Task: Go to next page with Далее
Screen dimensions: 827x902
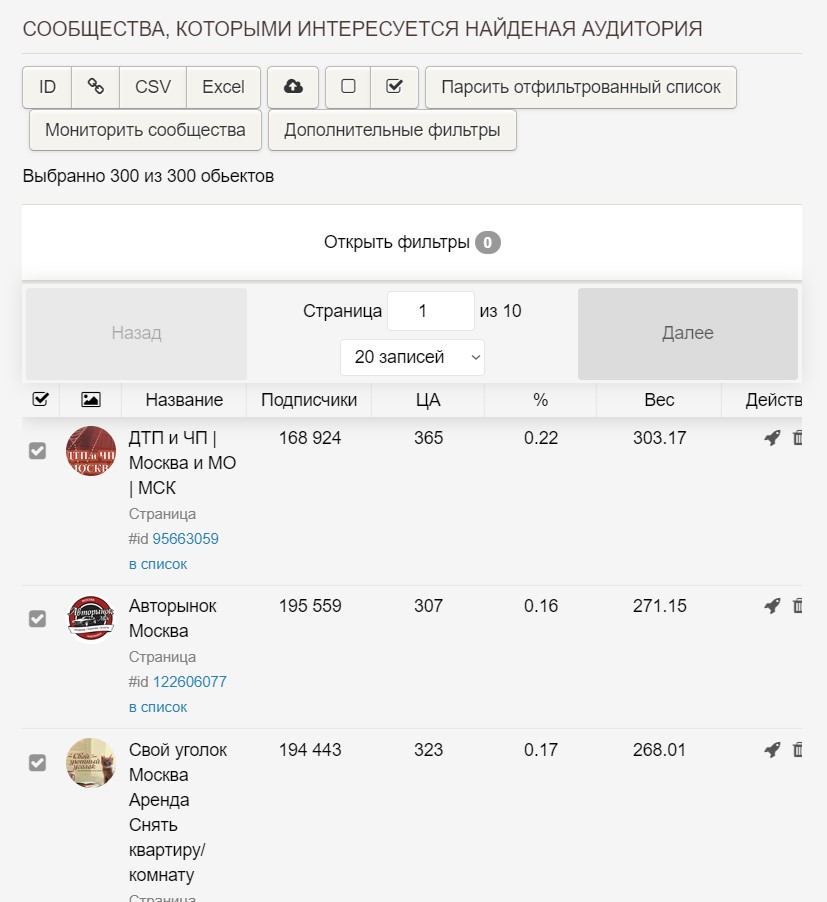Action: tap(687, 333)
